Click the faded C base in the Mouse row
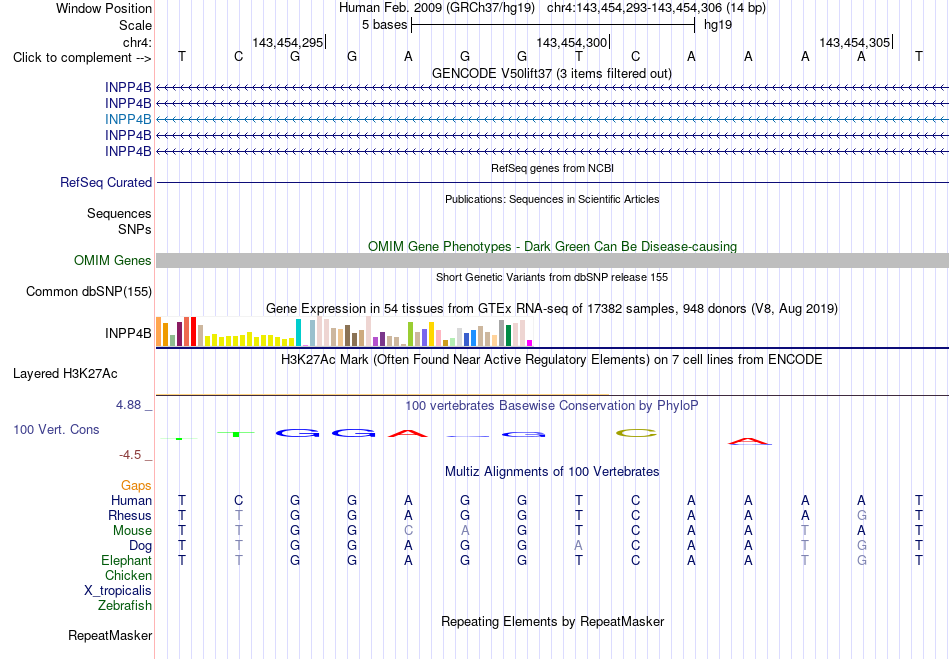 [x=408, y=531]
